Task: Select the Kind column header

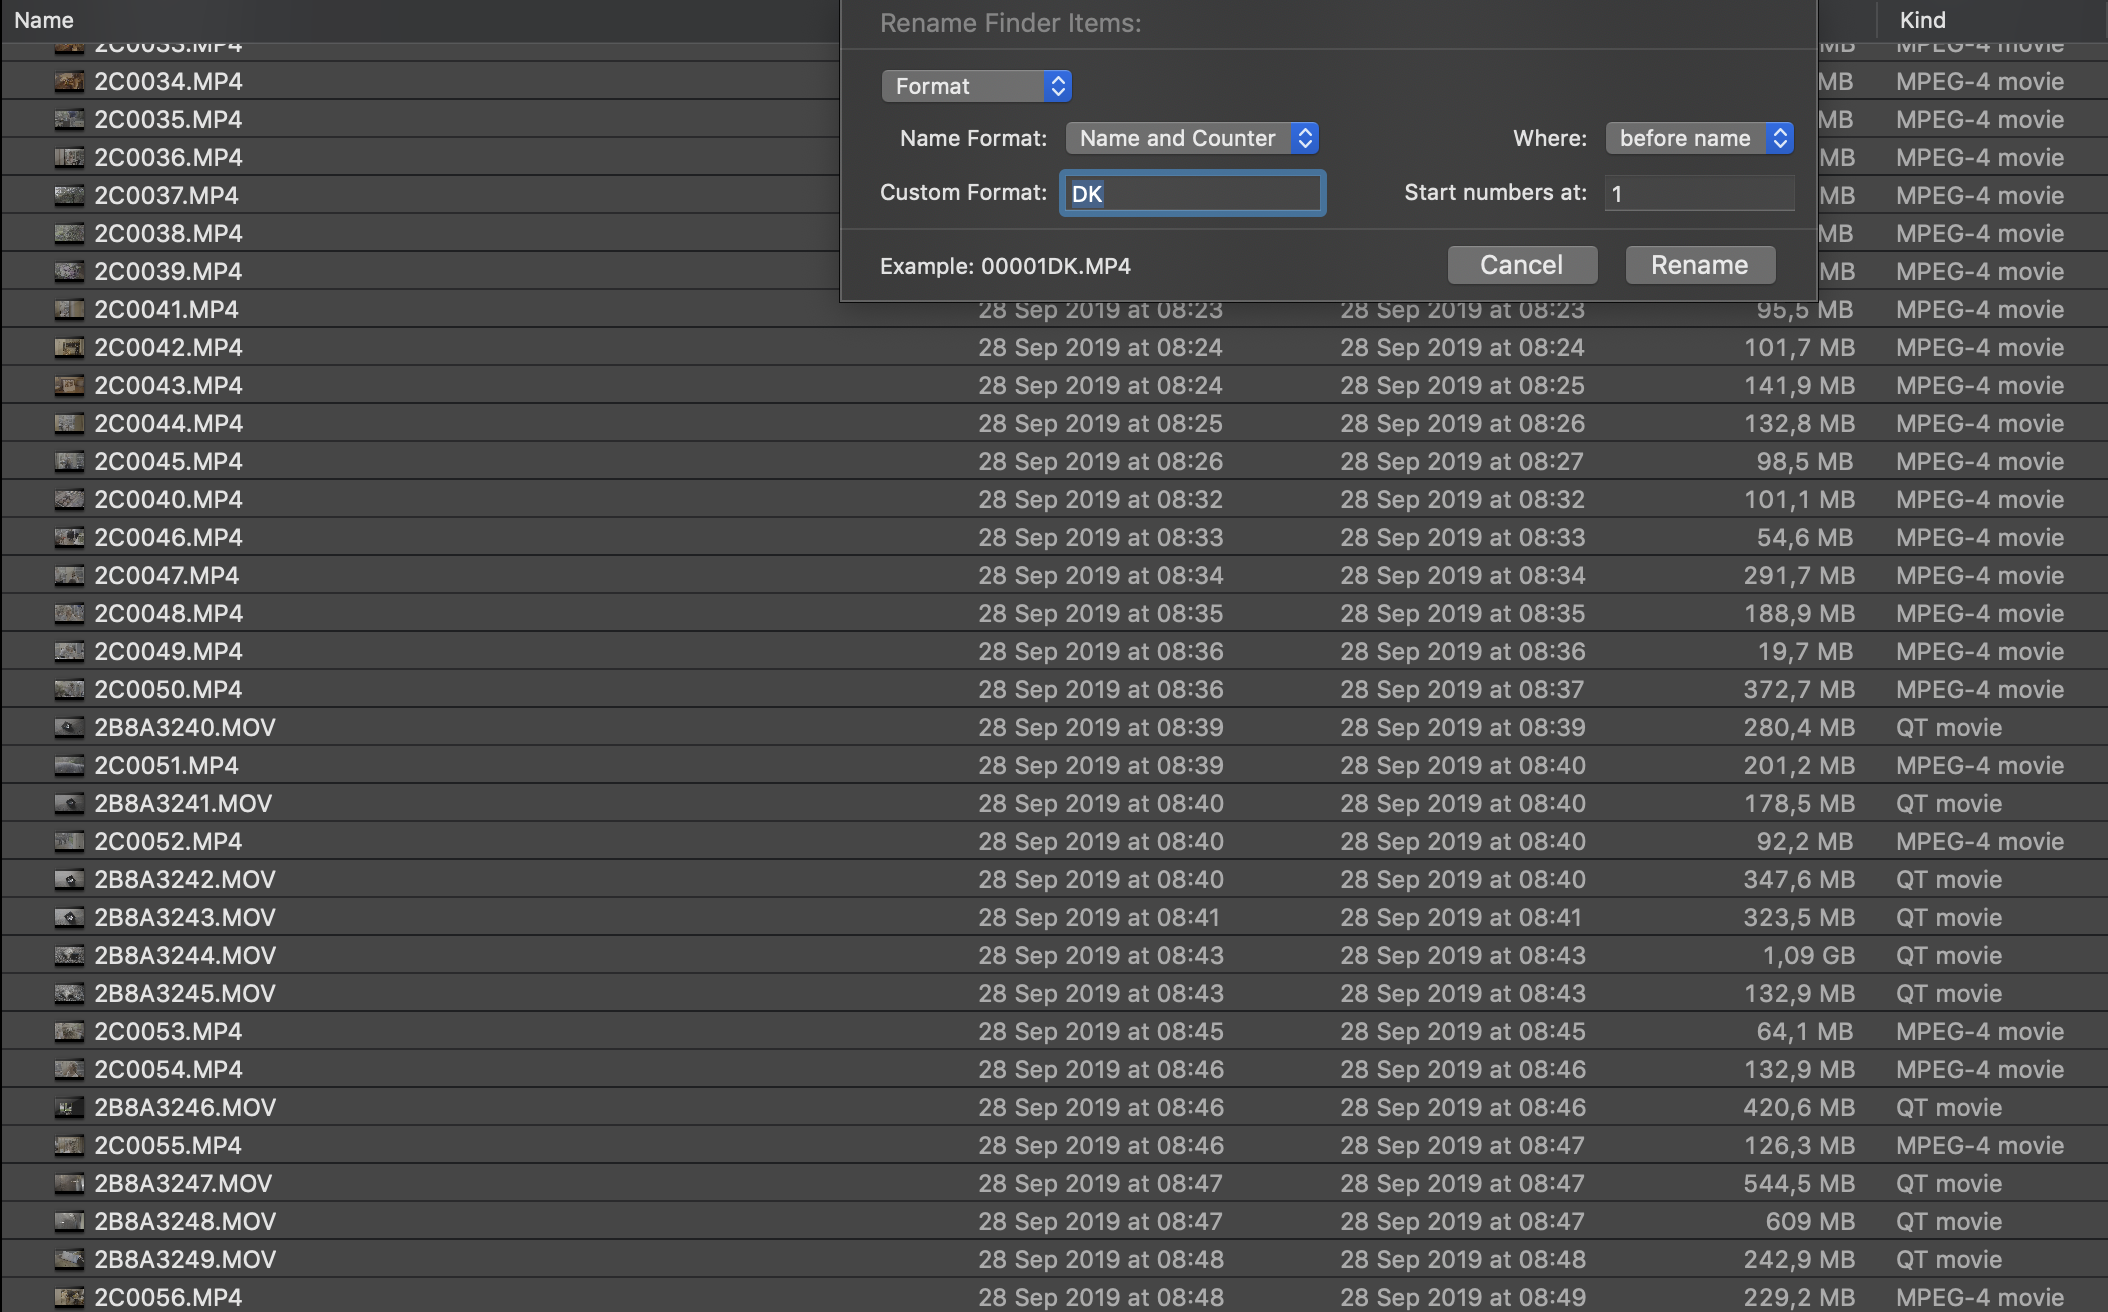Action: coord(1921,19)
